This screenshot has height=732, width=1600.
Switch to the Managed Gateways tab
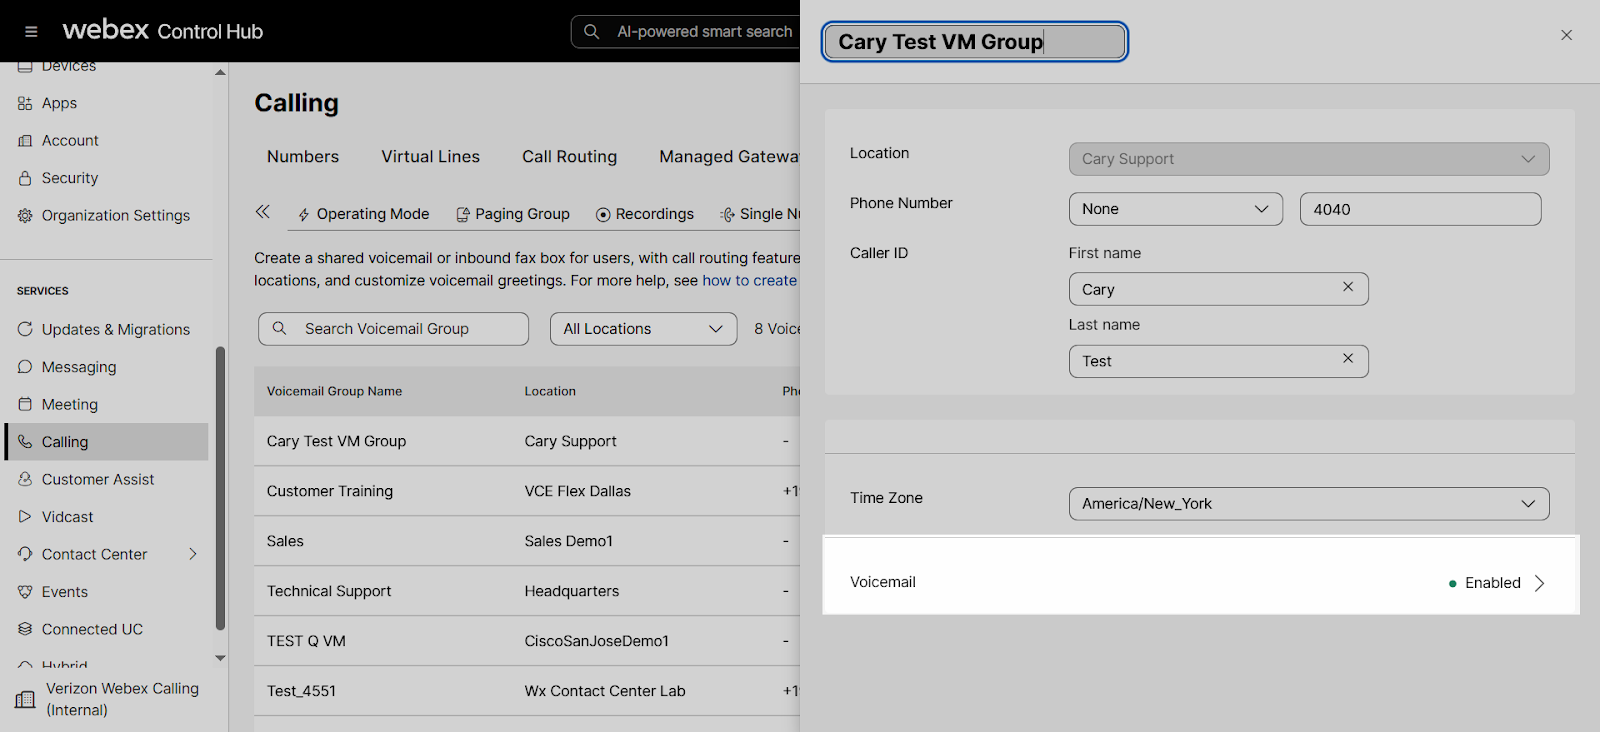click(x=729, y=157)
